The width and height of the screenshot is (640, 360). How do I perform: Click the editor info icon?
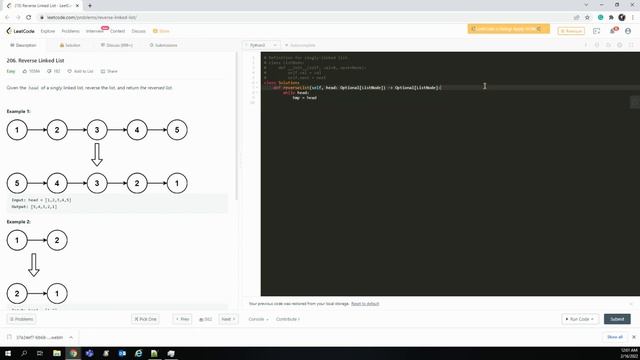(x=586, y=45)
